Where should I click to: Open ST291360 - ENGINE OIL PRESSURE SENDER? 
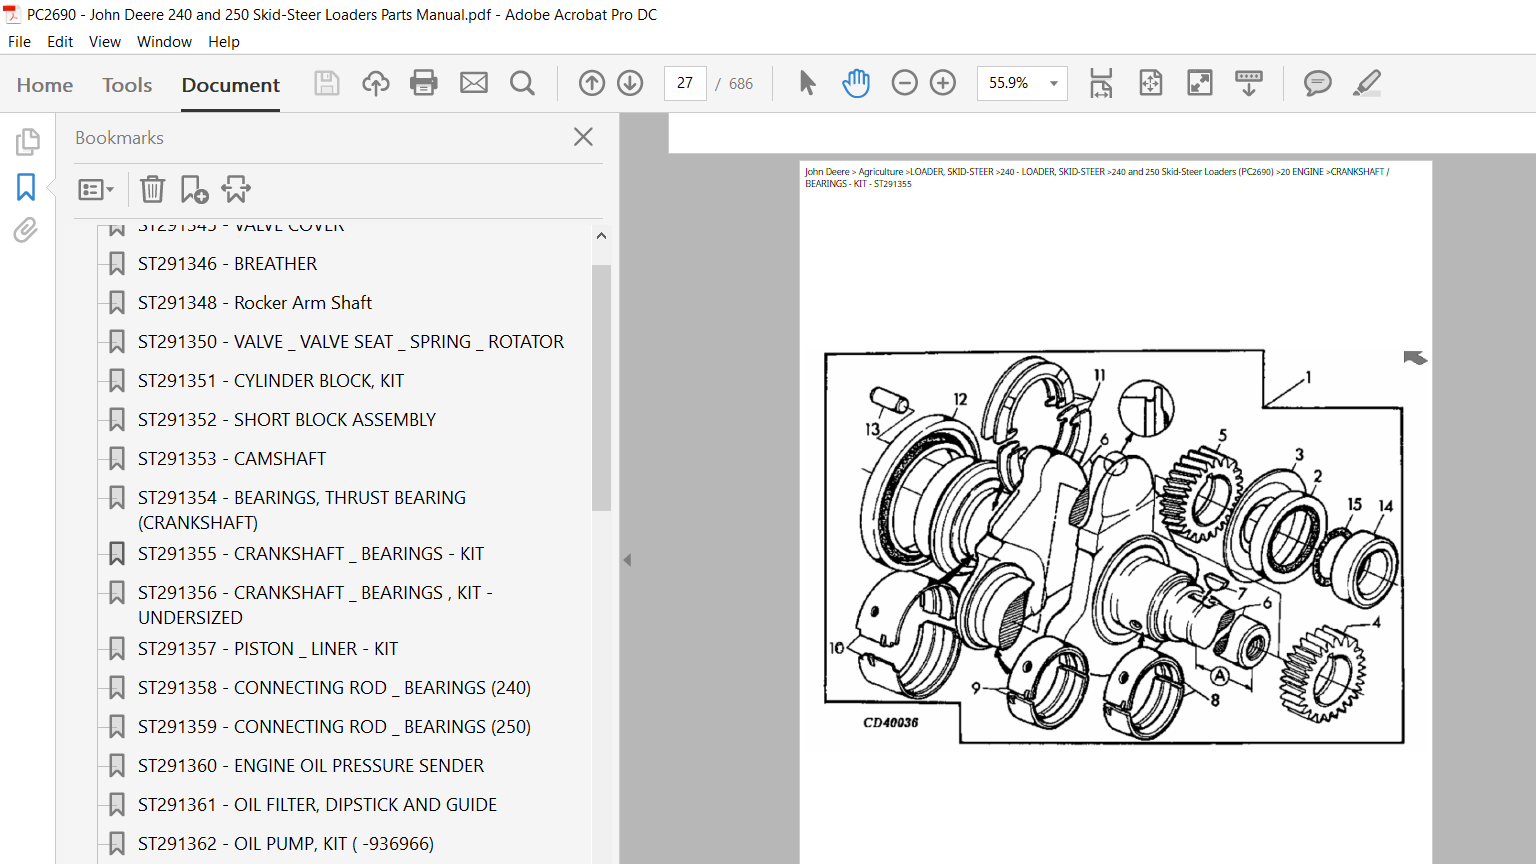tap(311, 766)
